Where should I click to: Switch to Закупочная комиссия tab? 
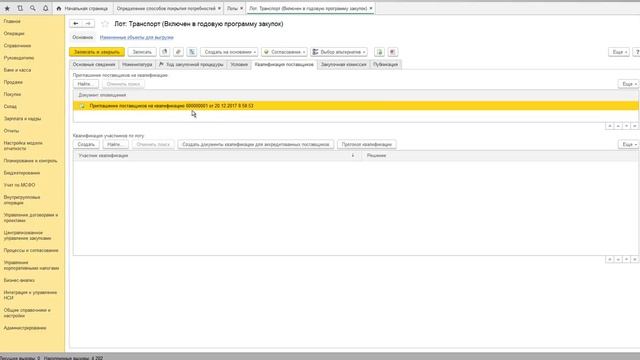343,64
